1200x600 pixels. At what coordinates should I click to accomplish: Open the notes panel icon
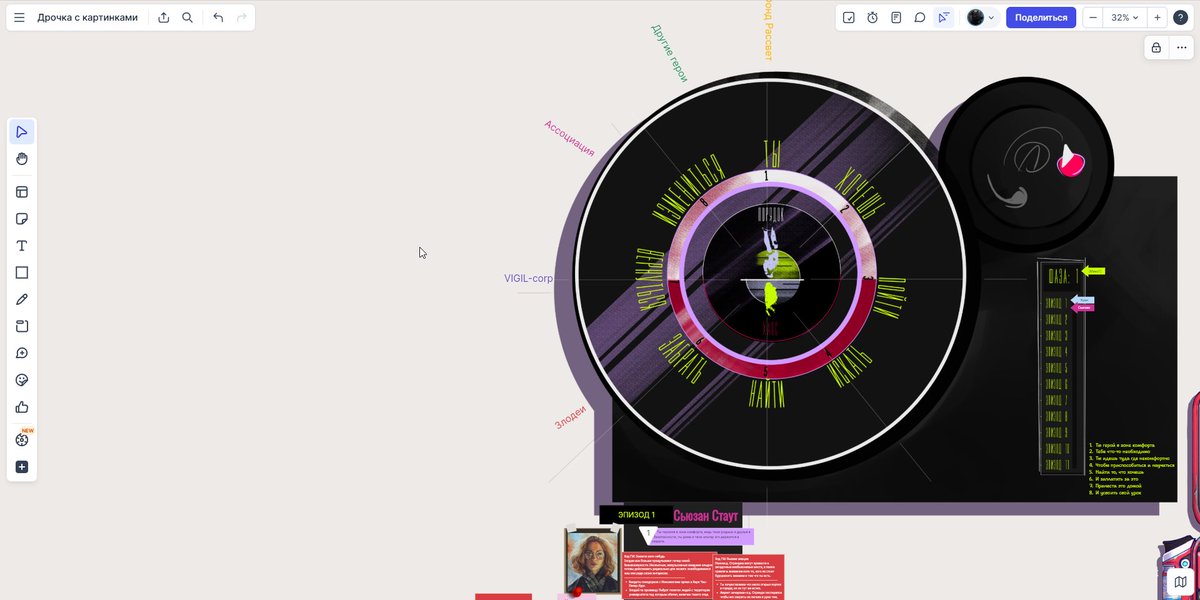896,18
